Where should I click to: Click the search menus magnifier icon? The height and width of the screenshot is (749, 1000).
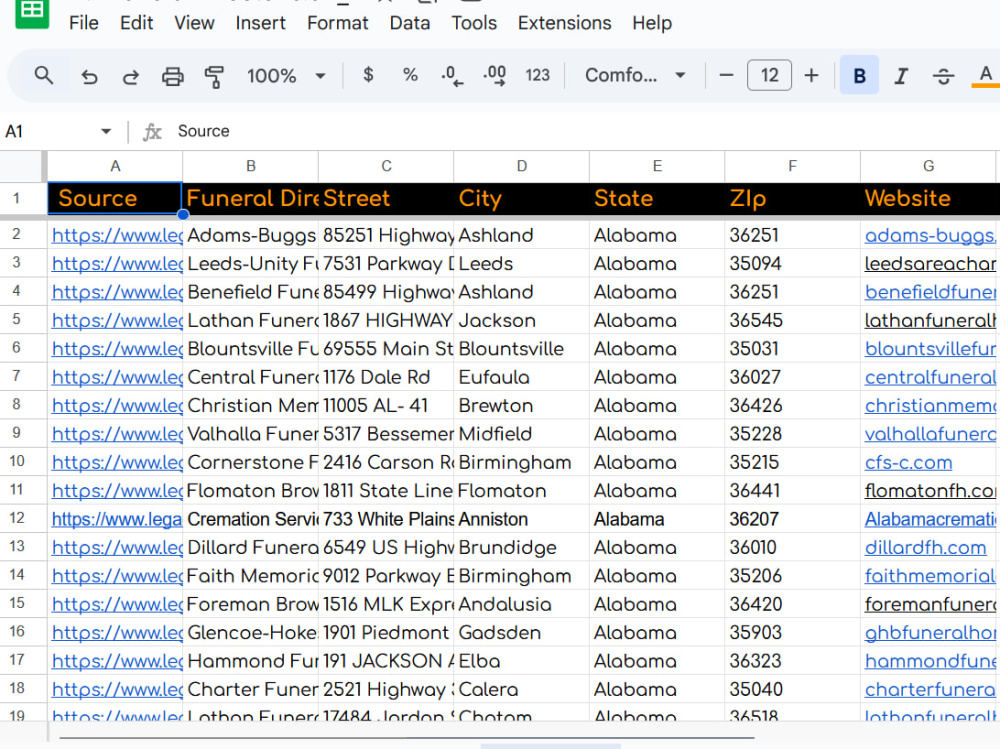click(43, 76)
